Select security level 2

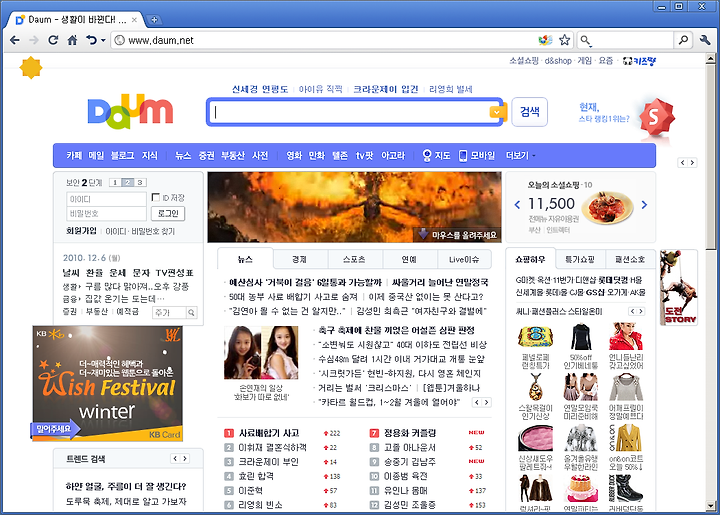pyautogui.click(x=128, y=183)
